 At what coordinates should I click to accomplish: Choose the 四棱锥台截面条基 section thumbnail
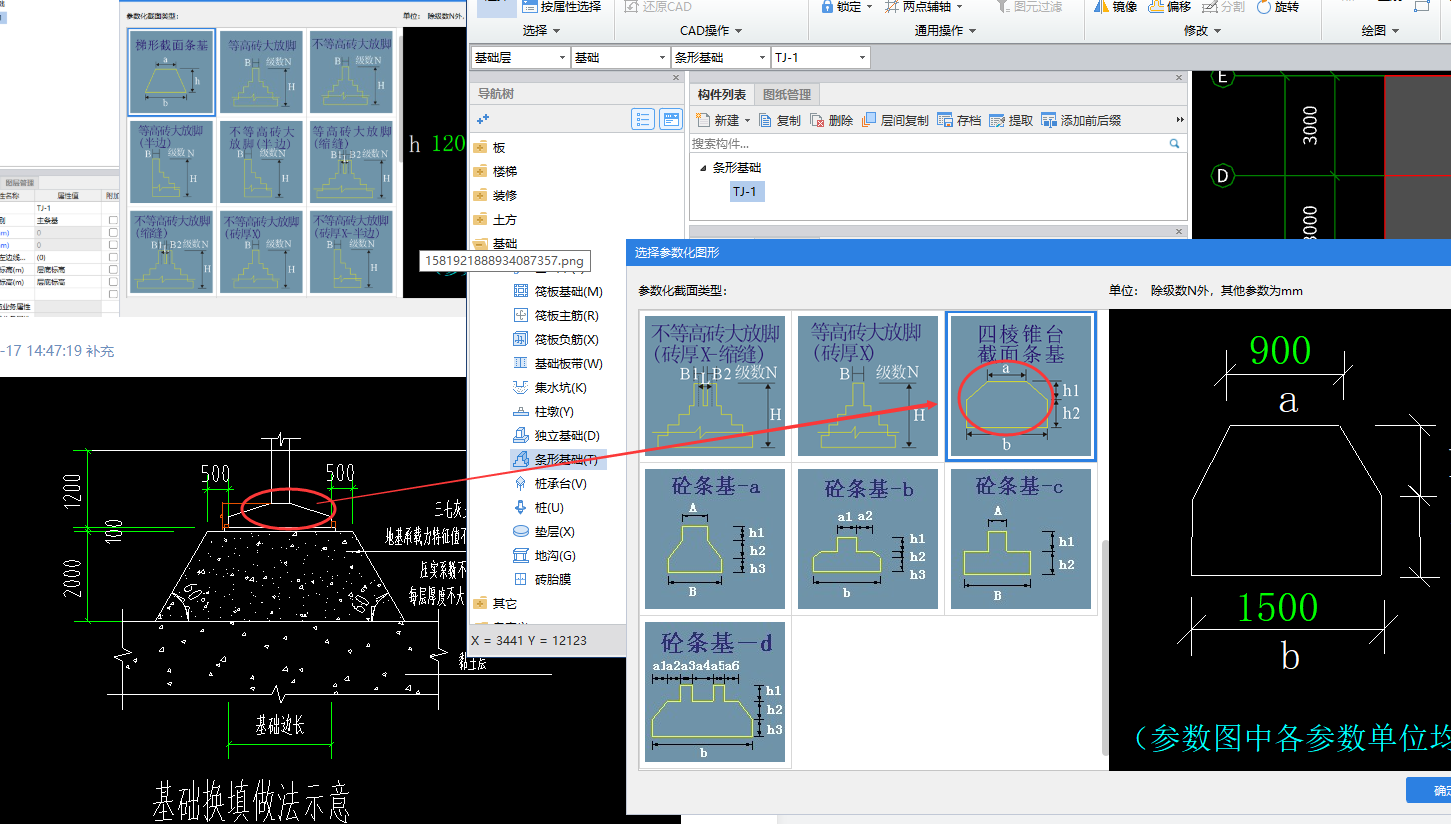click(1021, 386)
